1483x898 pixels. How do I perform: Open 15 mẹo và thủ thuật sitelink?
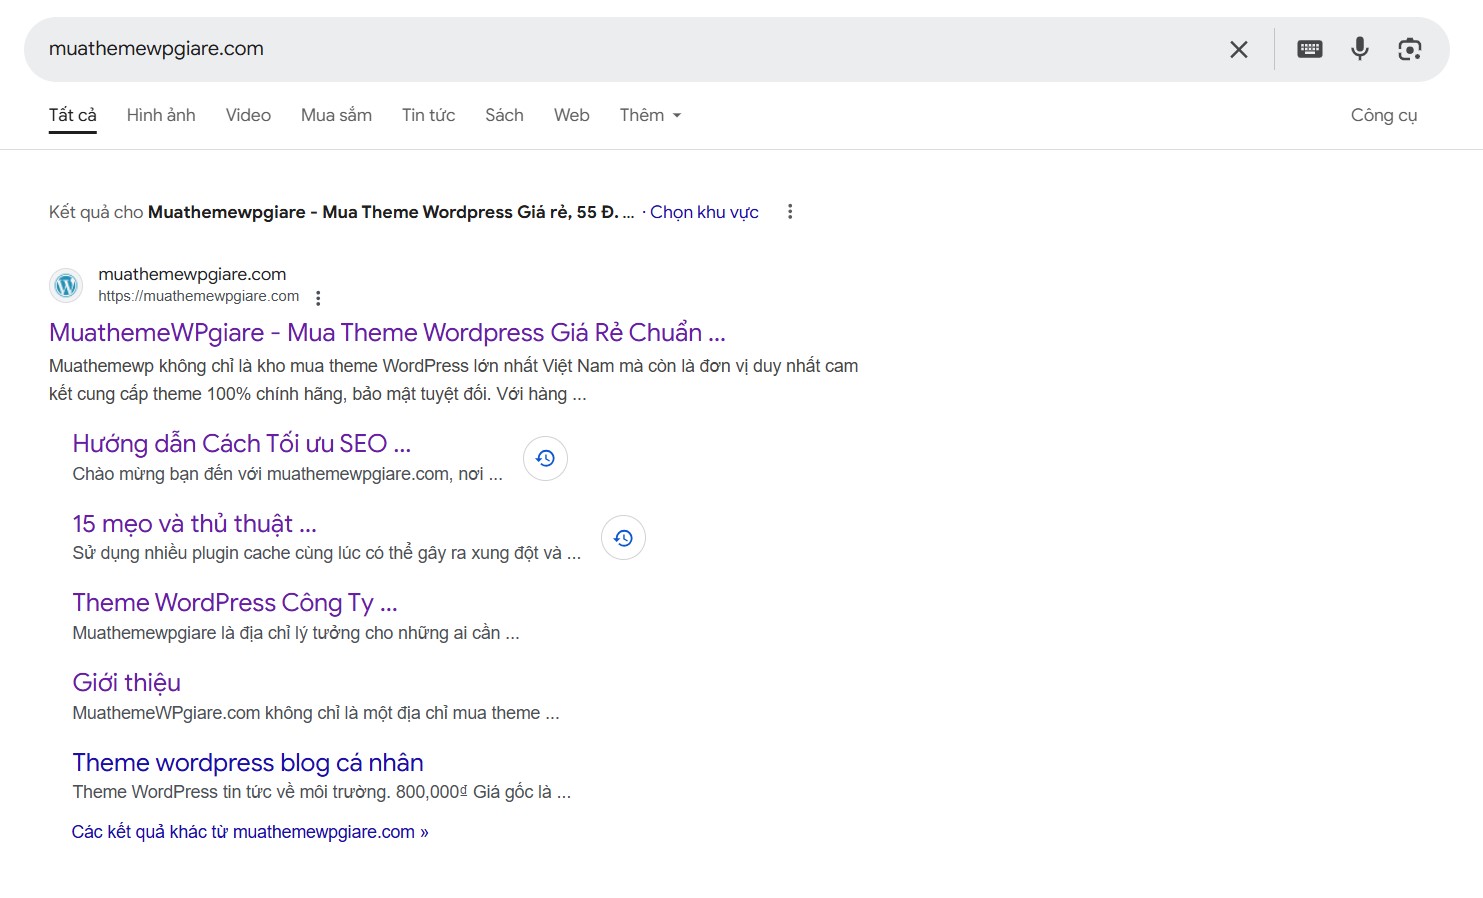point(194,523)
